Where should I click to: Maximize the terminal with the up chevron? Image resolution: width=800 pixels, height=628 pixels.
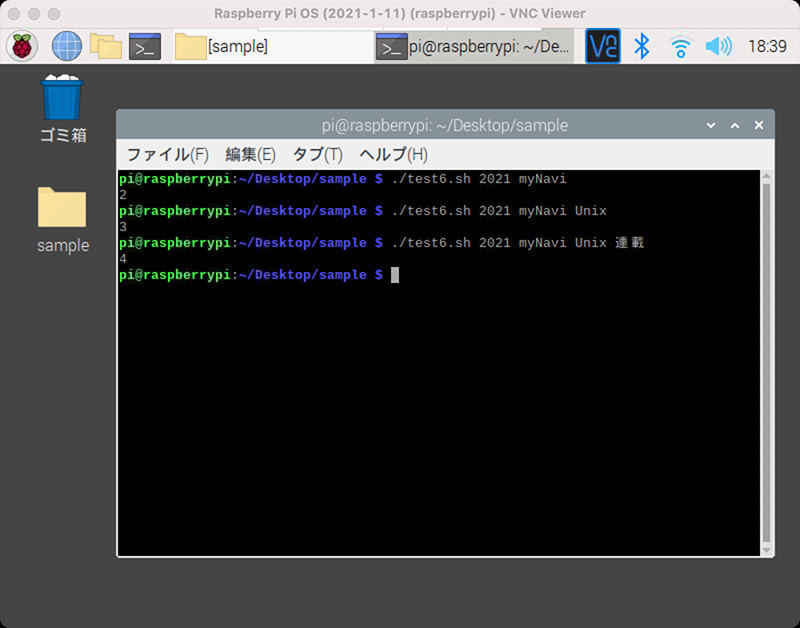(735, 125)
